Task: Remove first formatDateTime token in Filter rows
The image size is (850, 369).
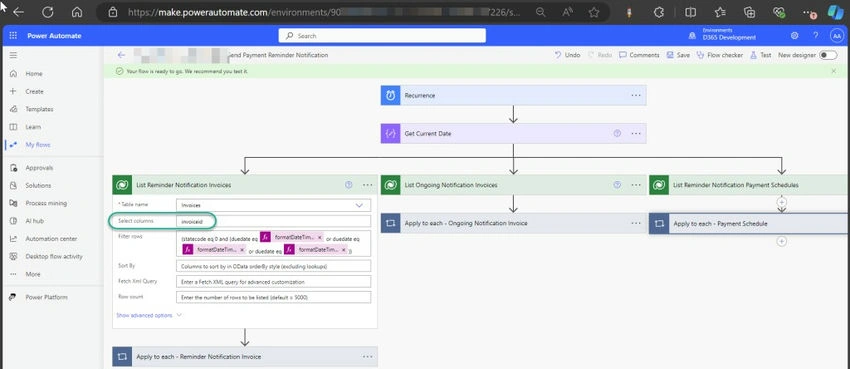Action: (320, 237)
